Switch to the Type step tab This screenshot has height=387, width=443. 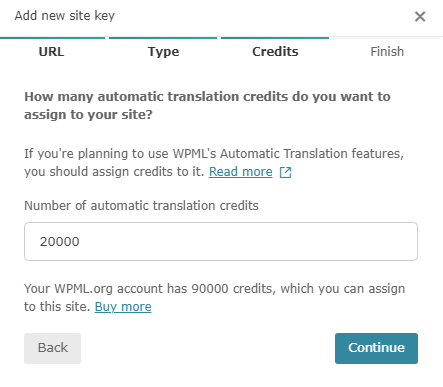click(163, 52)
